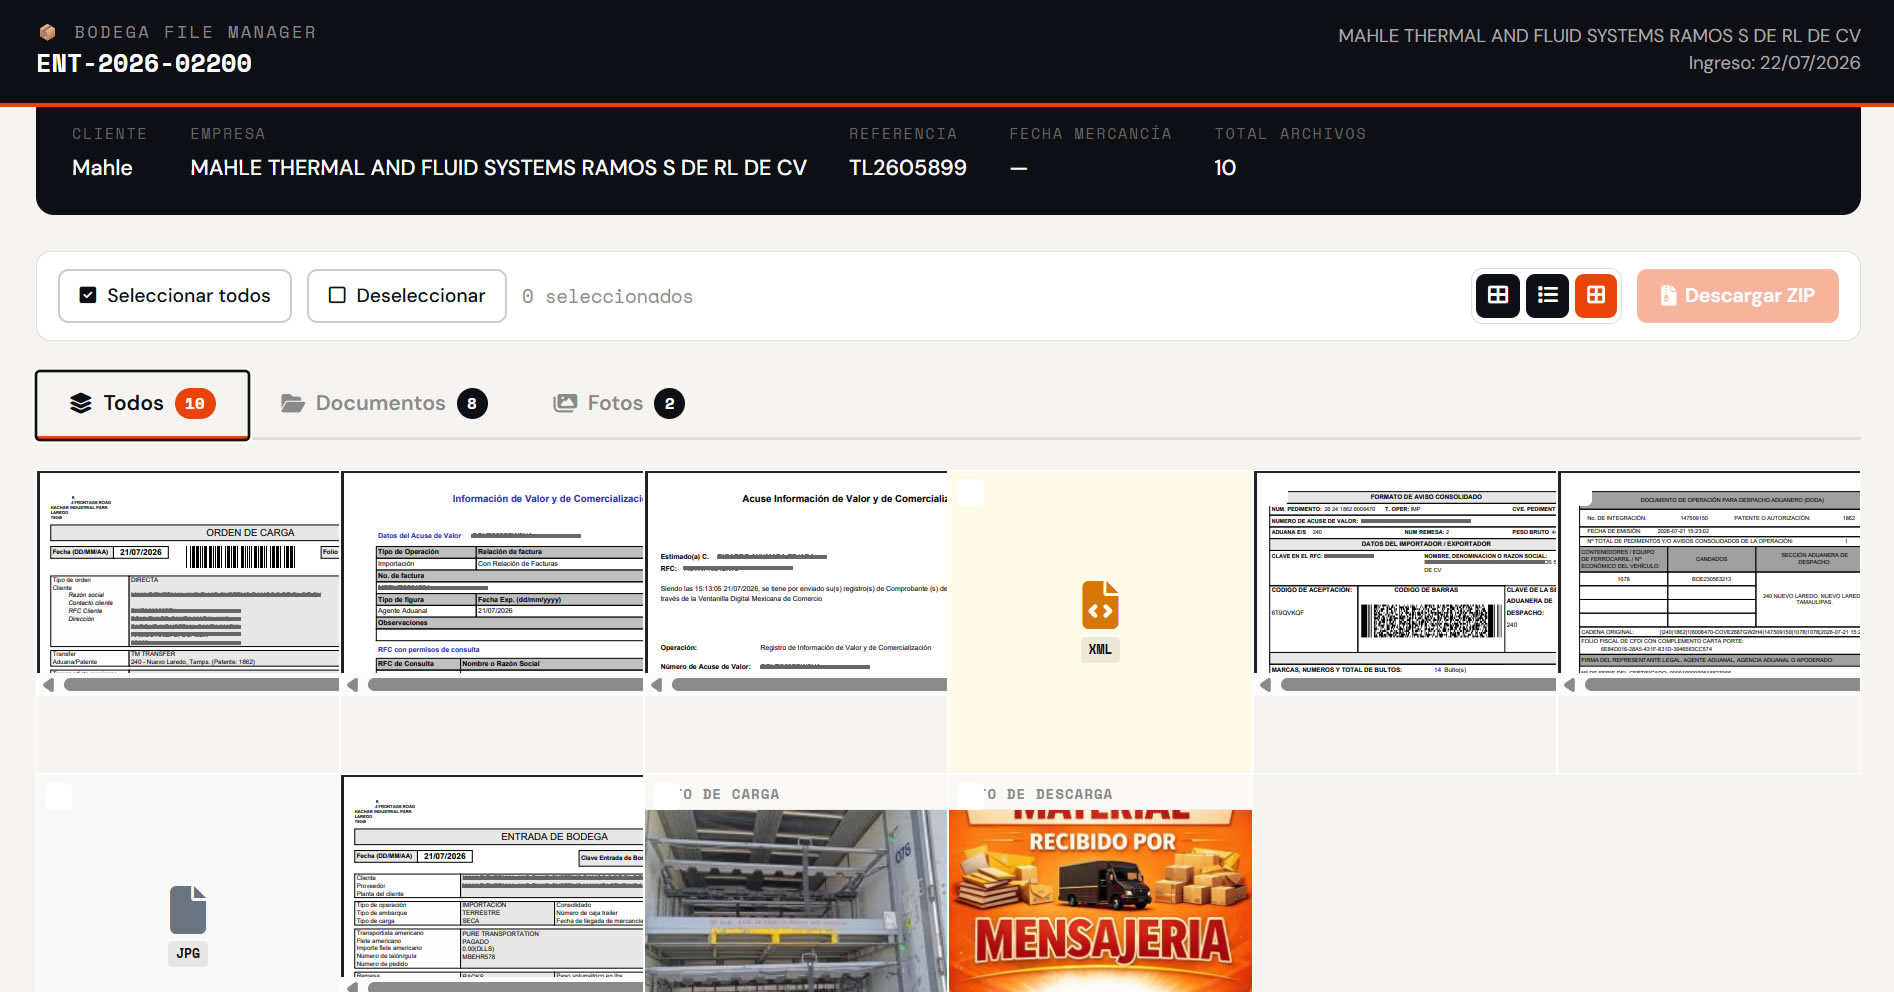This screenshot has height=992, width=1894.
Task: Click 0 seleccionados counter text
Action: [x=607, y=297]
